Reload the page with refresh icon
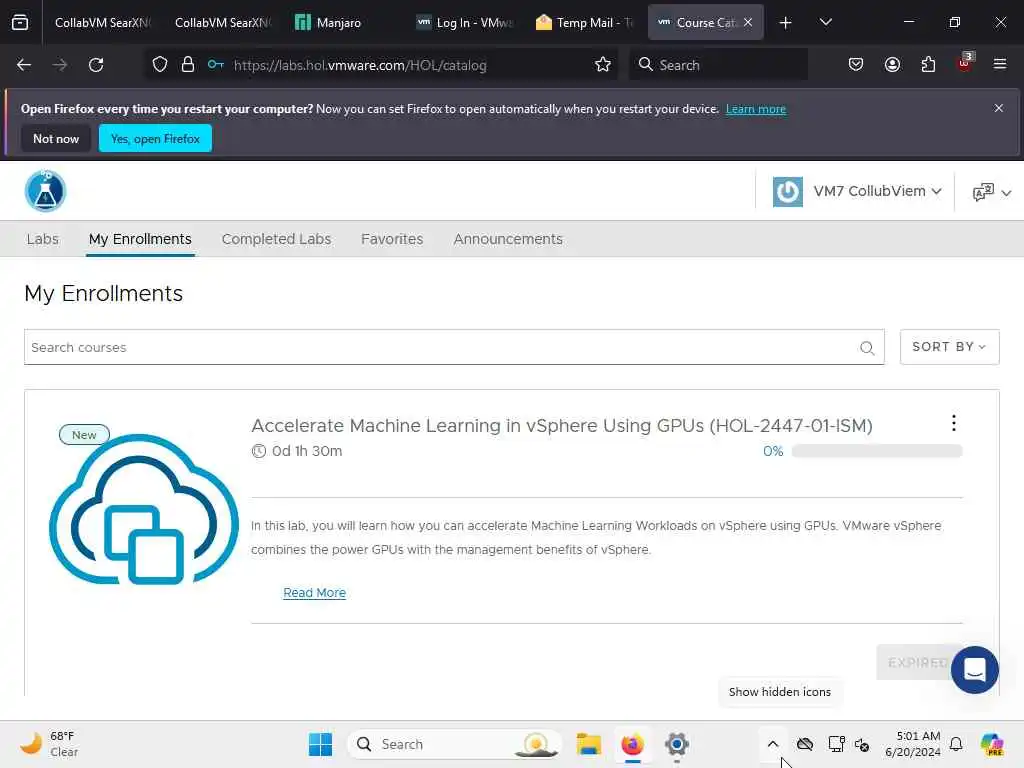This screenshot has width=1024, height=768. tap(96, 65)
